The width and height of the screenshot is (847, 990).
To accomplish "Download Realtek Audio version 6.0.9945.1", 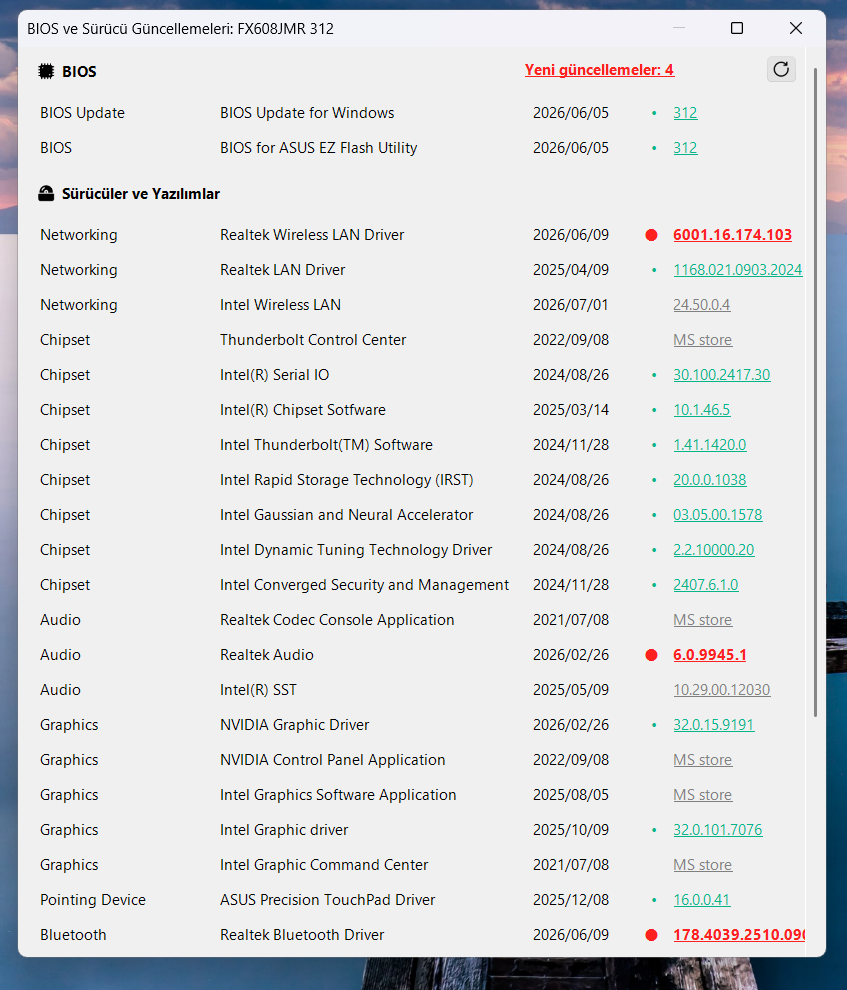I will 709,655.
